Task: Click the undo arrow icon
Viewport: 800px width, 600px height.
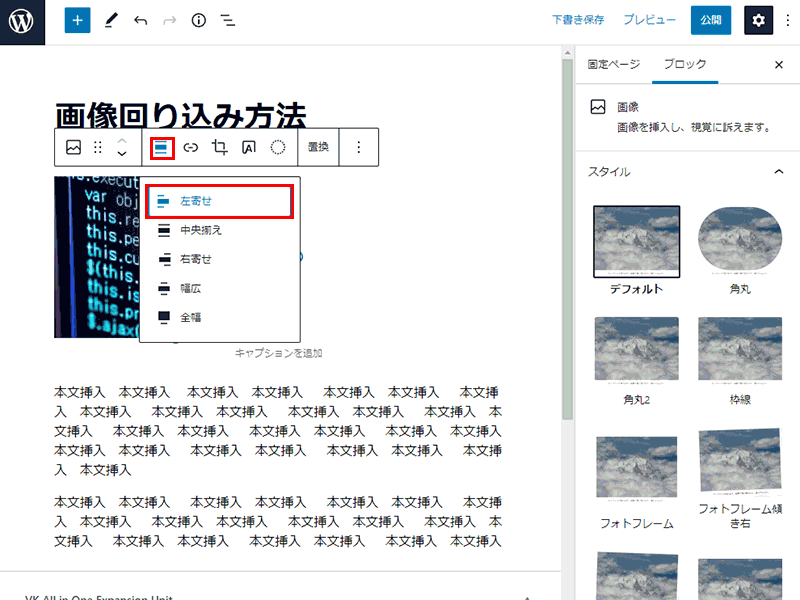Action: 141,21
